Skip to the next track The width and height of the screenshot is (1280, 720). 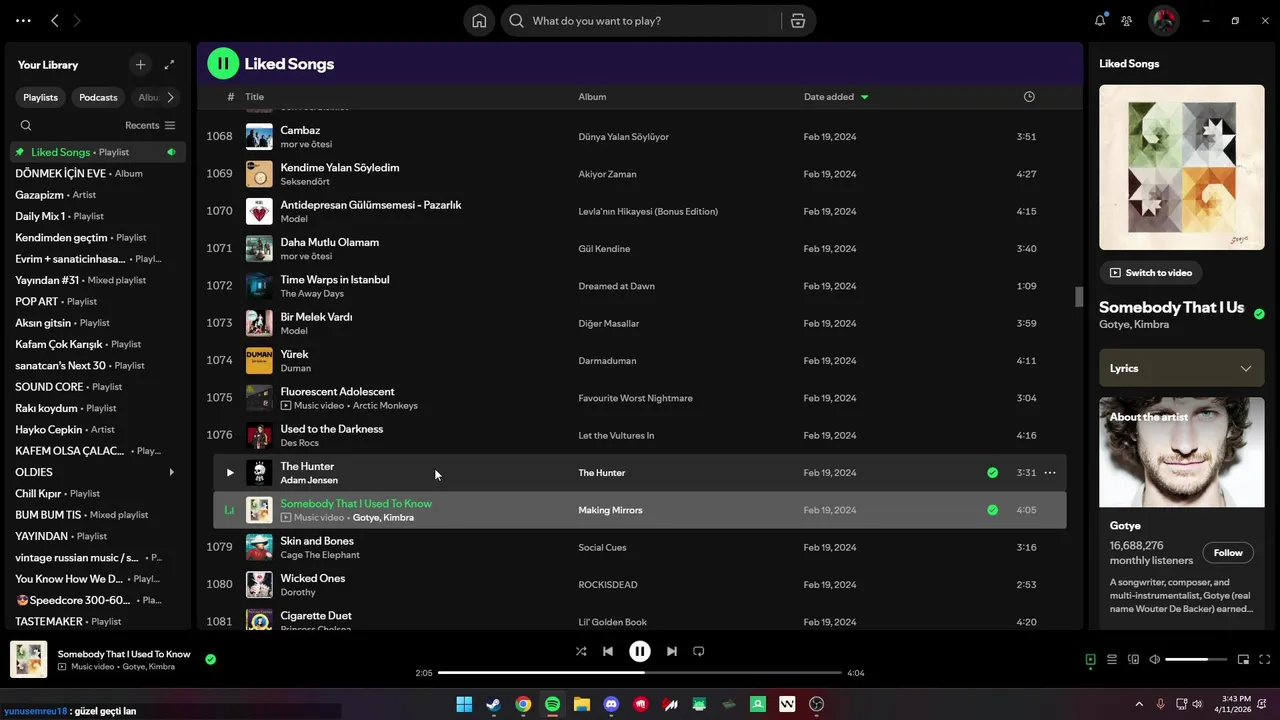672,651
